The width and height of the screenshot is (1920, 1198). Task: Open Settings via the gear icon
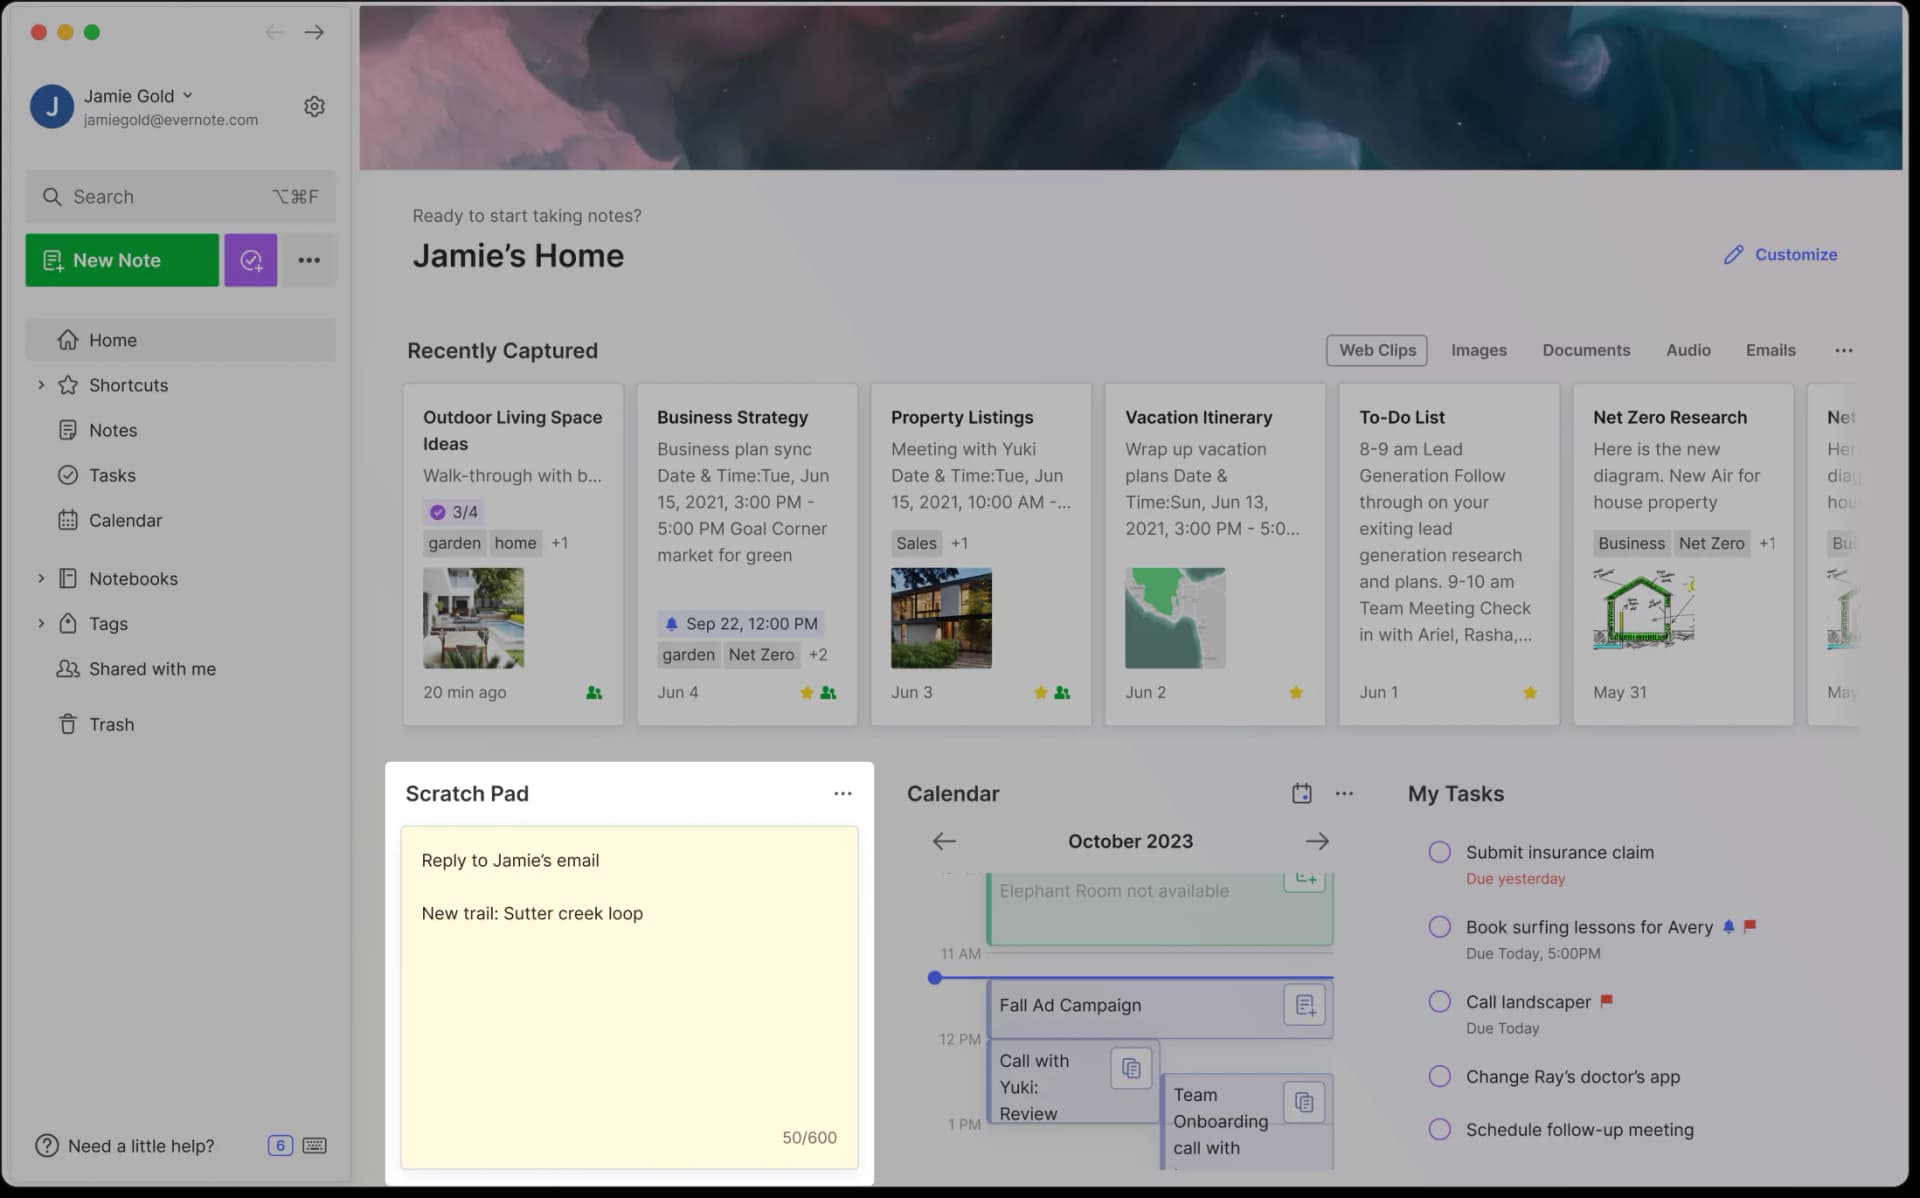(x=314, y=106)
